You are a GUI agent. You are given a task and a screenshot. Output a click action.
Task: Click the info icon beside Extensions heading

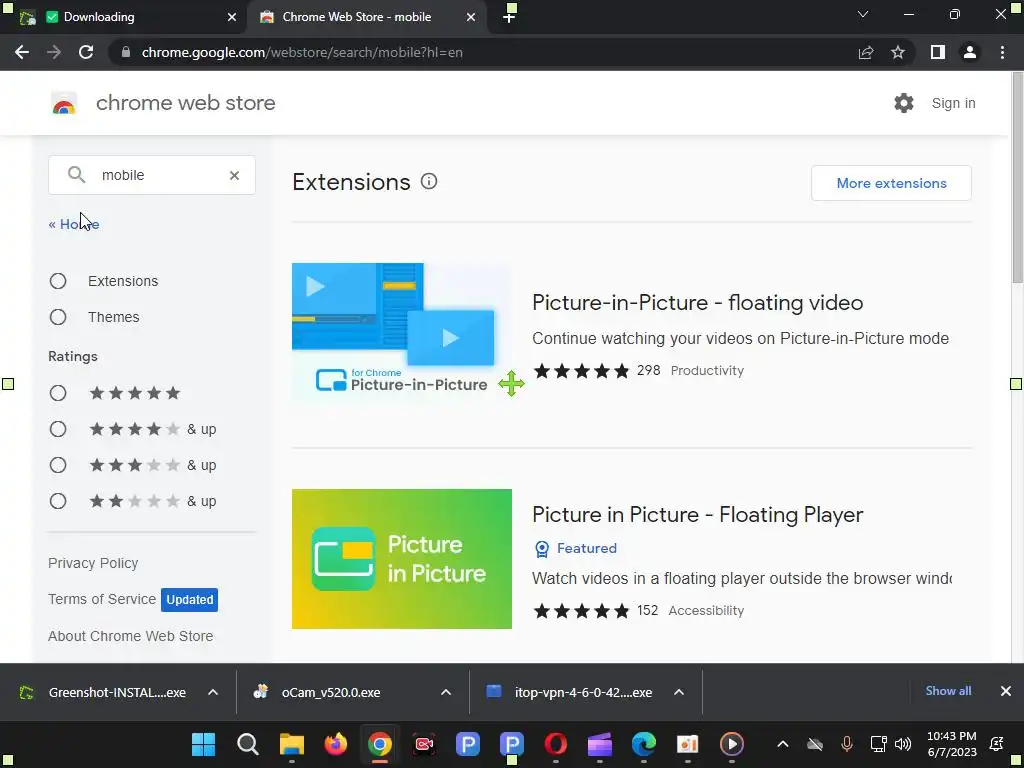(429, 182)
